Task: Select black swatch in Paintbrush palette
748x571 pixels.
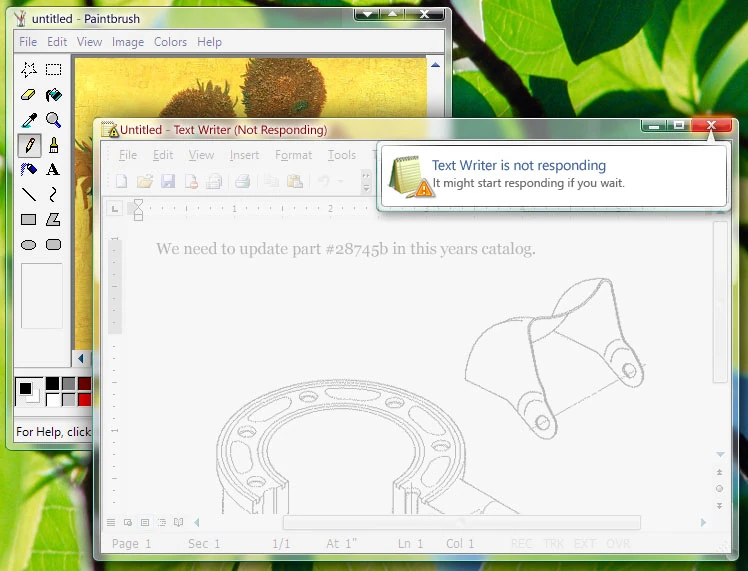Action: 52,384
